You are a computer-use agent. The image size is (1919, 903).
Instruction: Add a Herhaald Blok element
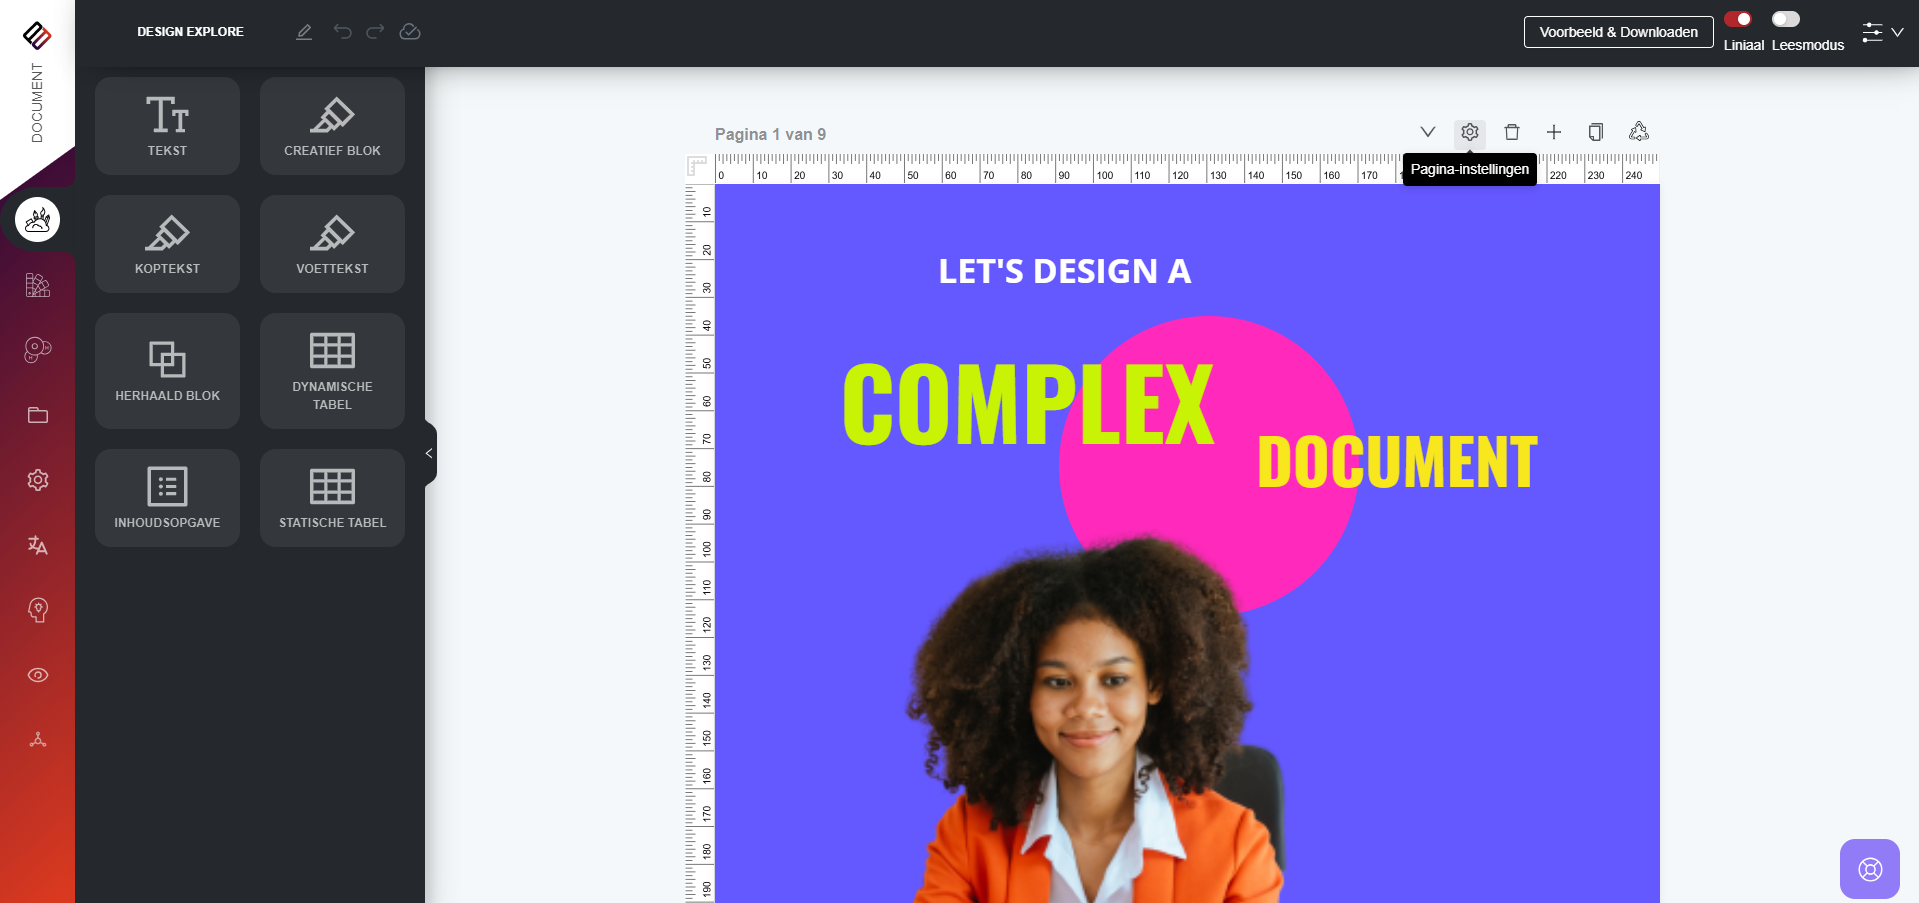pos(167,371)
